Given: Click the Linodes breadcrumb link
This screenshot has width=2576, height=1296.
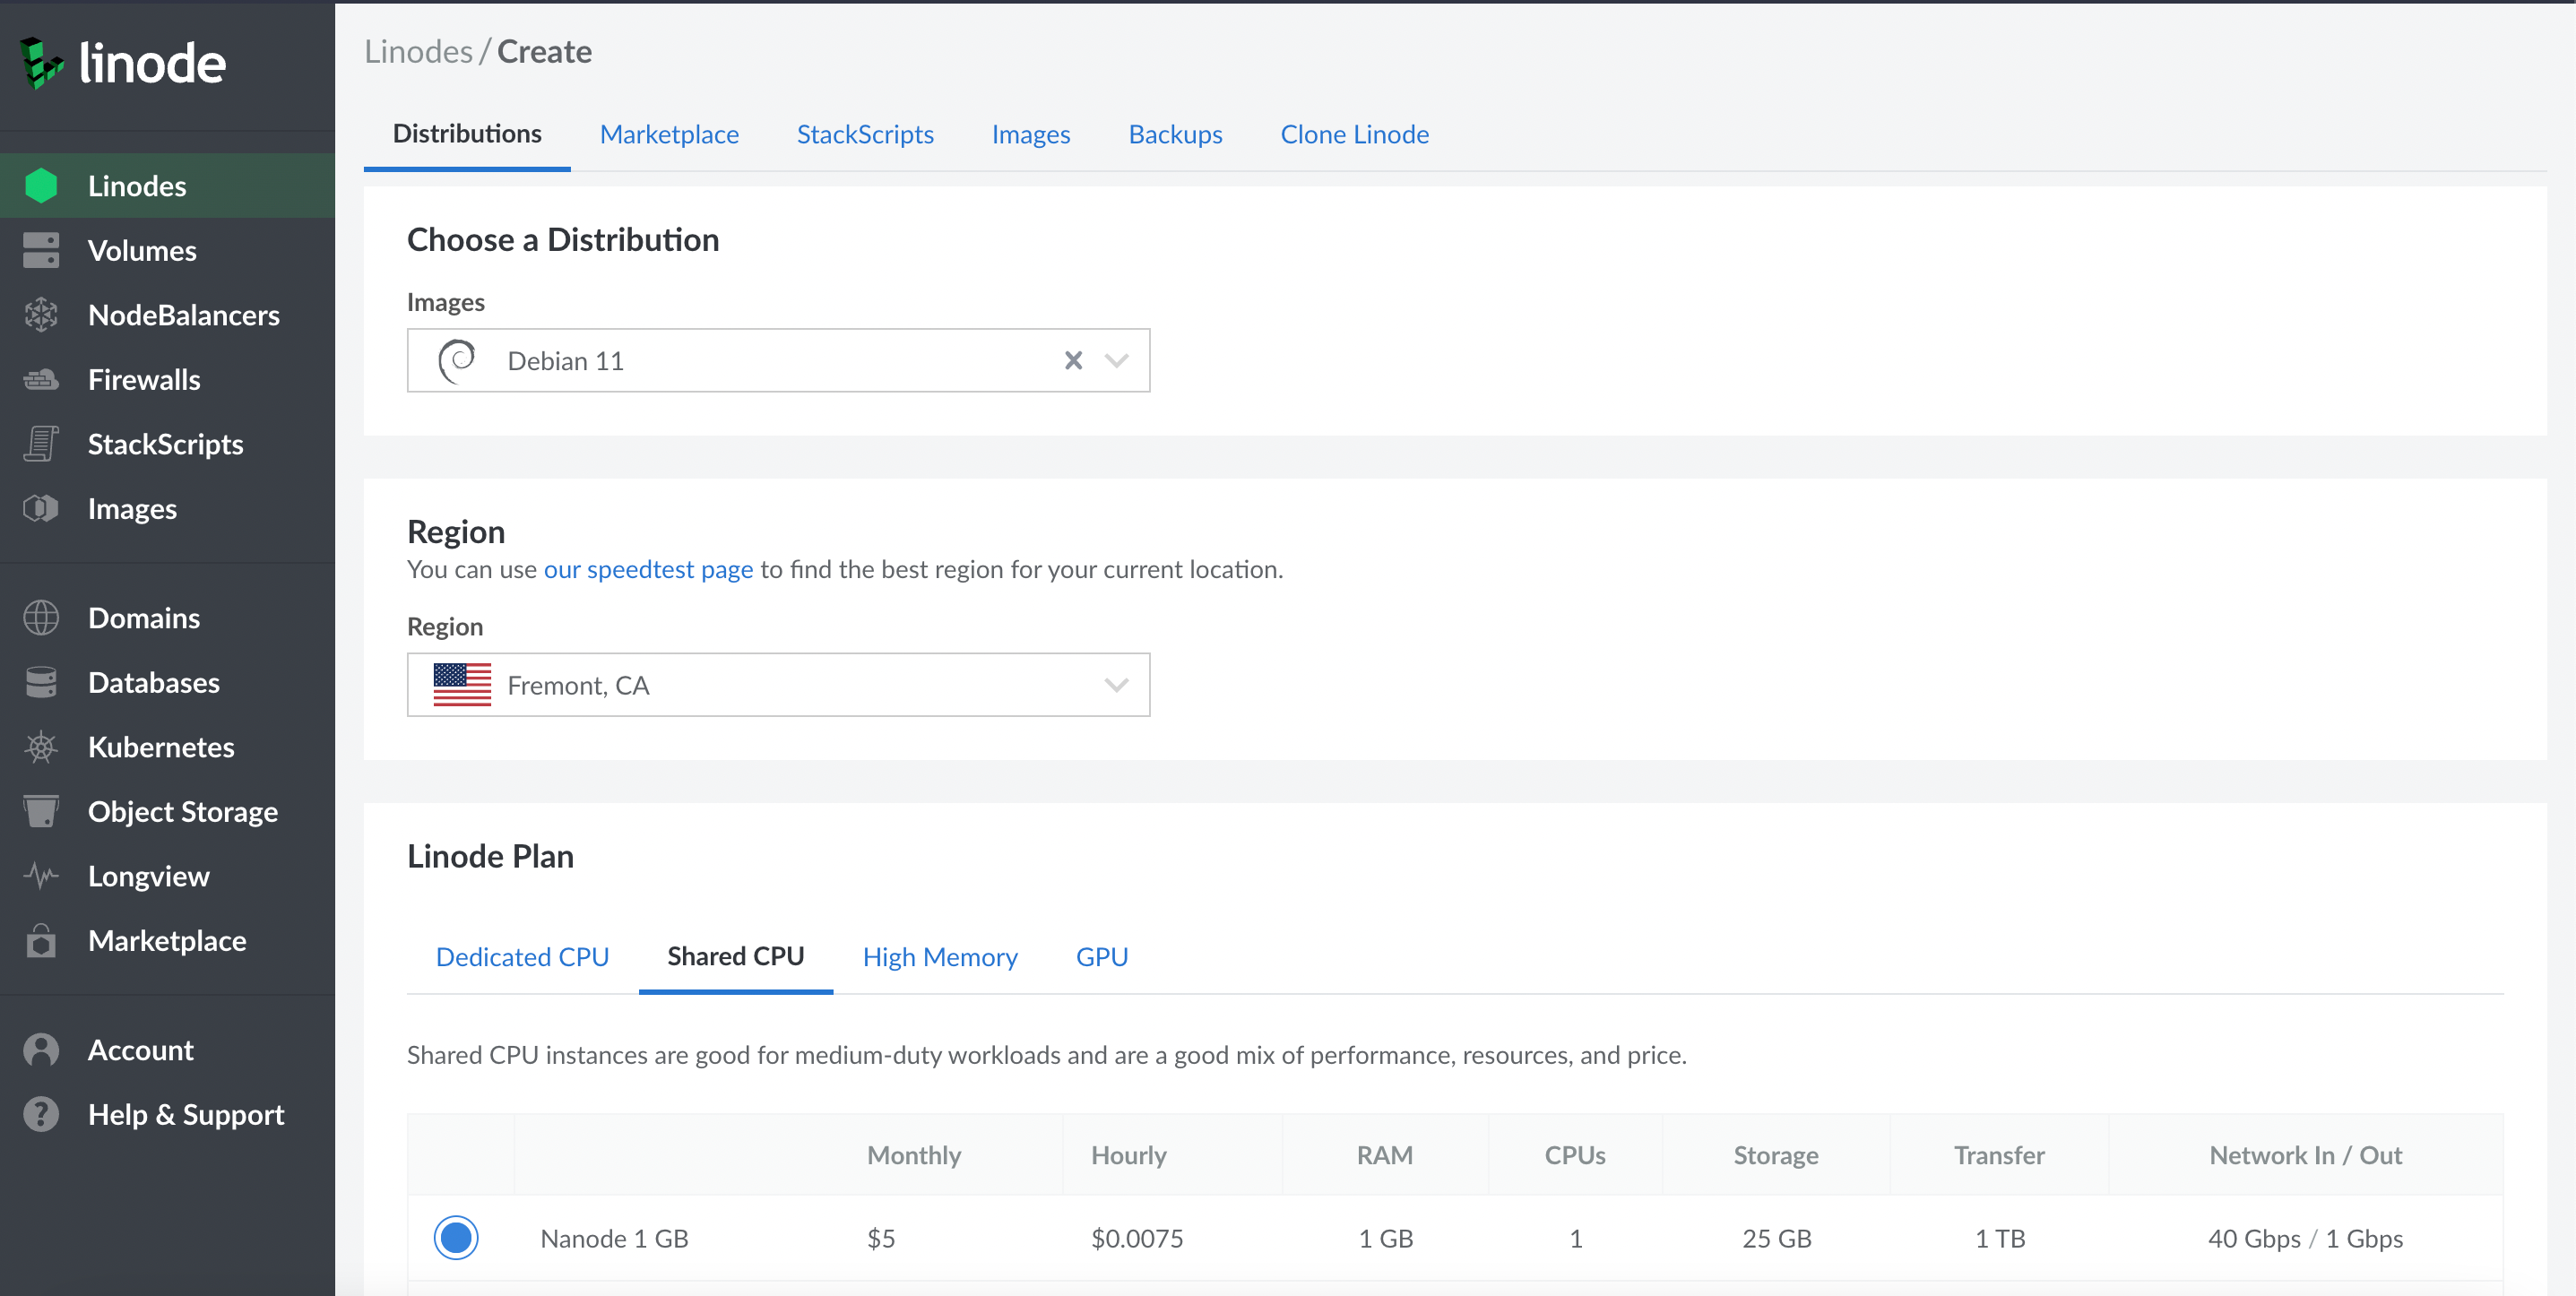Looking at the screenshot, I should (x=418, y=51).
